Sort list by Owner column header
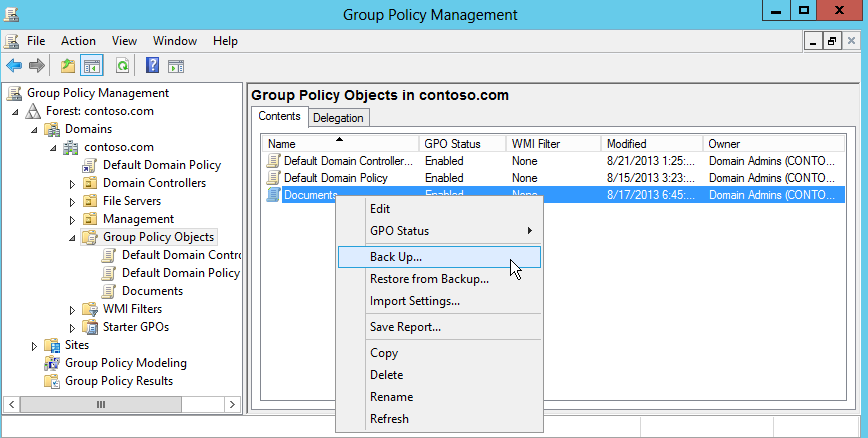868x438 pixels. (x=774, y=143)
